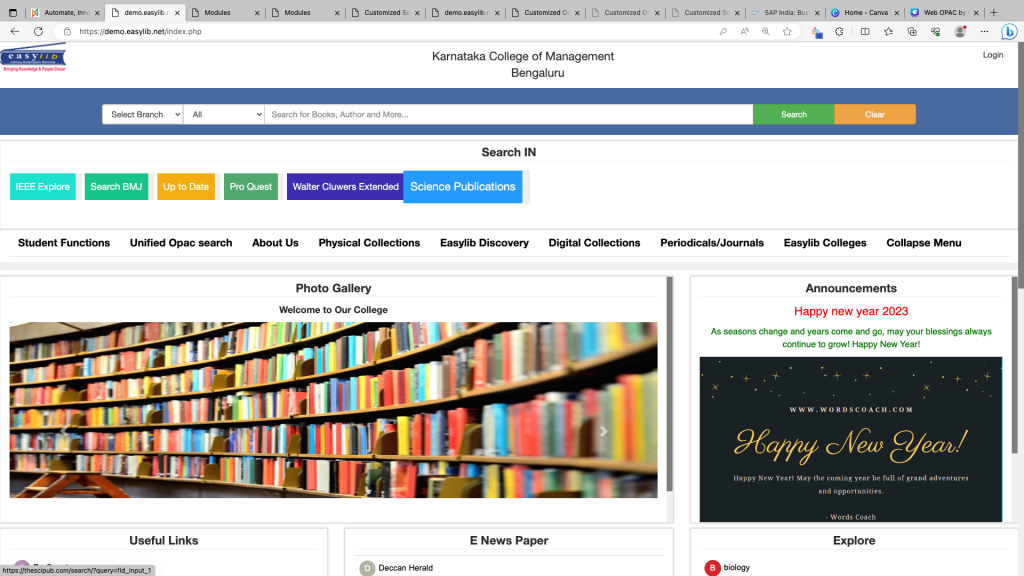The image size is (1024, 576).
Task: Open Browser essentials heart icon
Action: pos(935,31)
